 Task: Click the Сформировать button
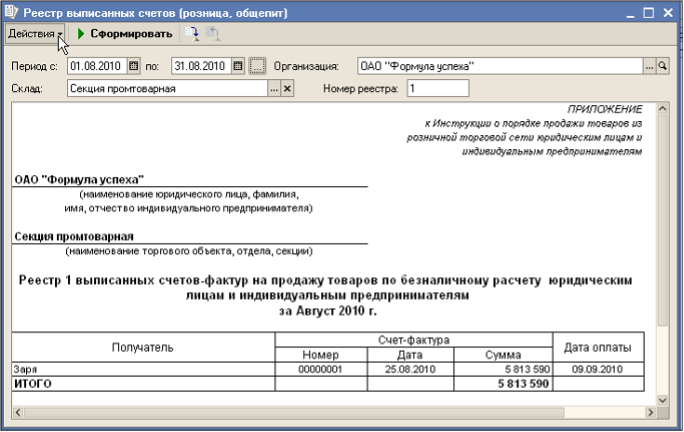[125, 34]
